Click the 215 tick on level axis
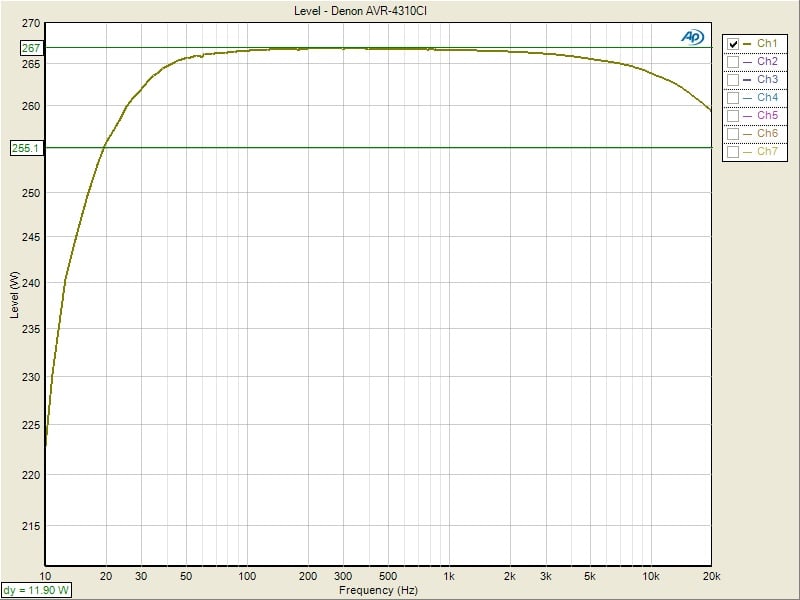The height and width of the screenshot is (600, 800). (x=30, y=526)
